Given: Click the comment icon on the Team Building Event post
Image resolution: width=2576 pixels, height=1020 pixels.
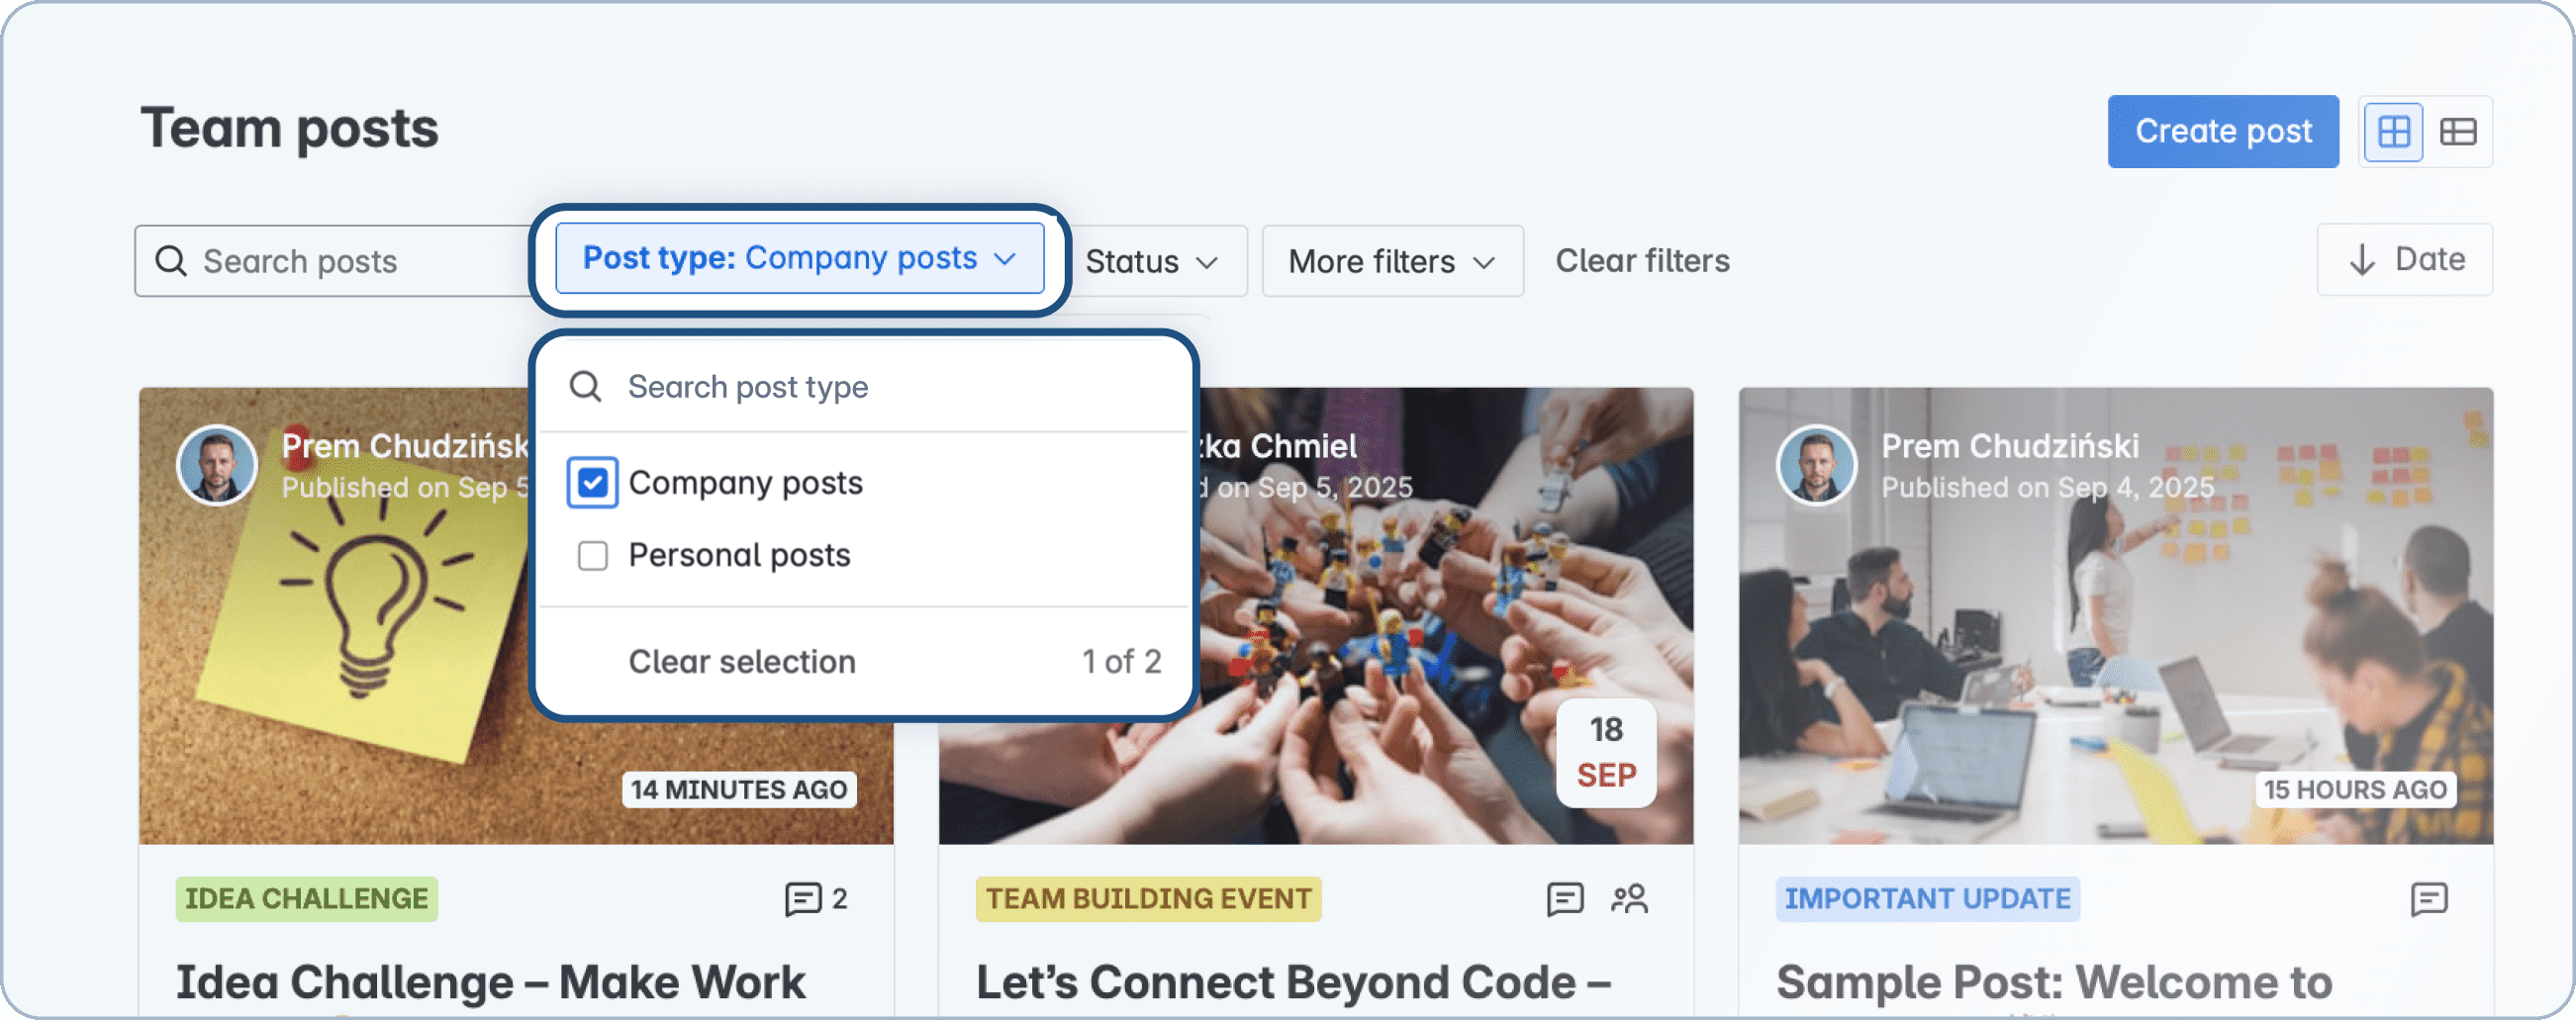Looking at the screenshot, I should pyautogui.click(x=1566, y=899).
